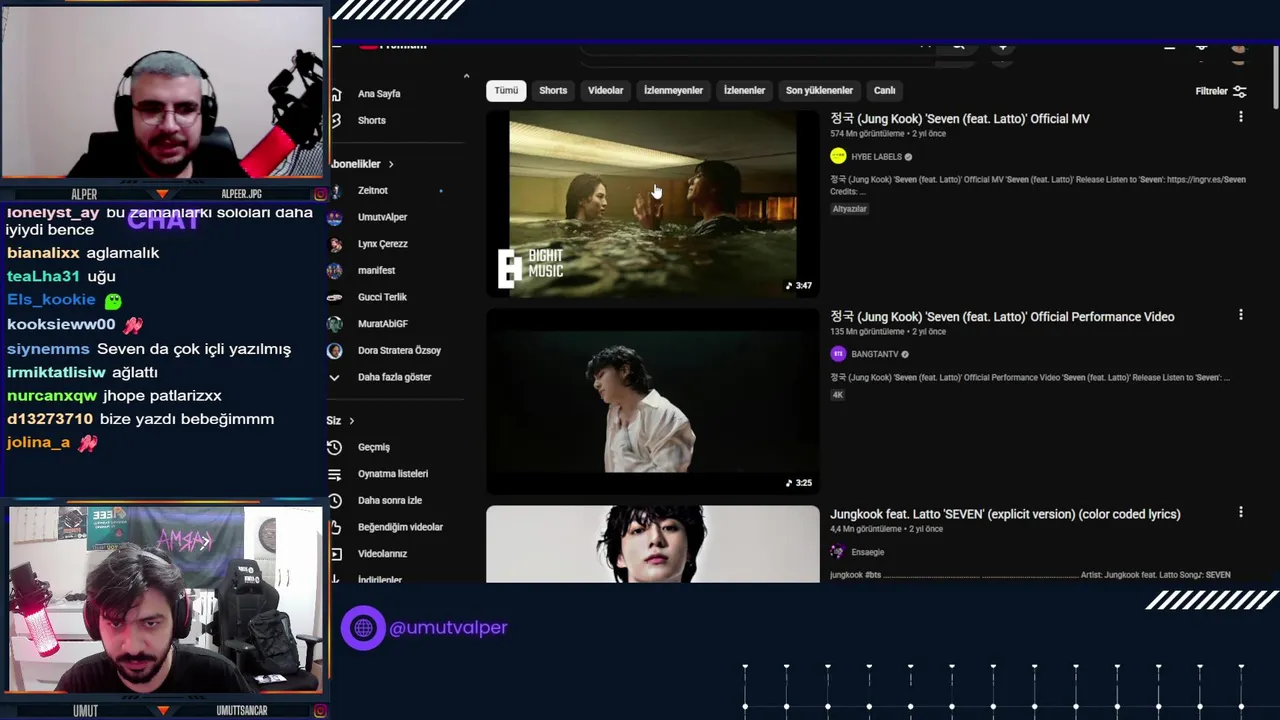Open Ana Sayfa home icon in sidebar
1280x720 pixels.
(336, 94)
